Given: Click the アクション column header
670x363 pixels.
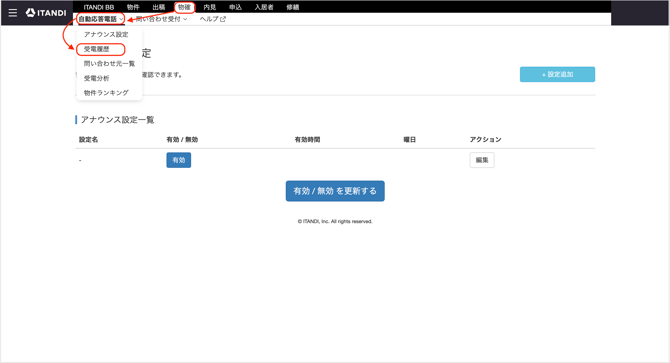Looking at the screenshot, I should pos(485,140).
